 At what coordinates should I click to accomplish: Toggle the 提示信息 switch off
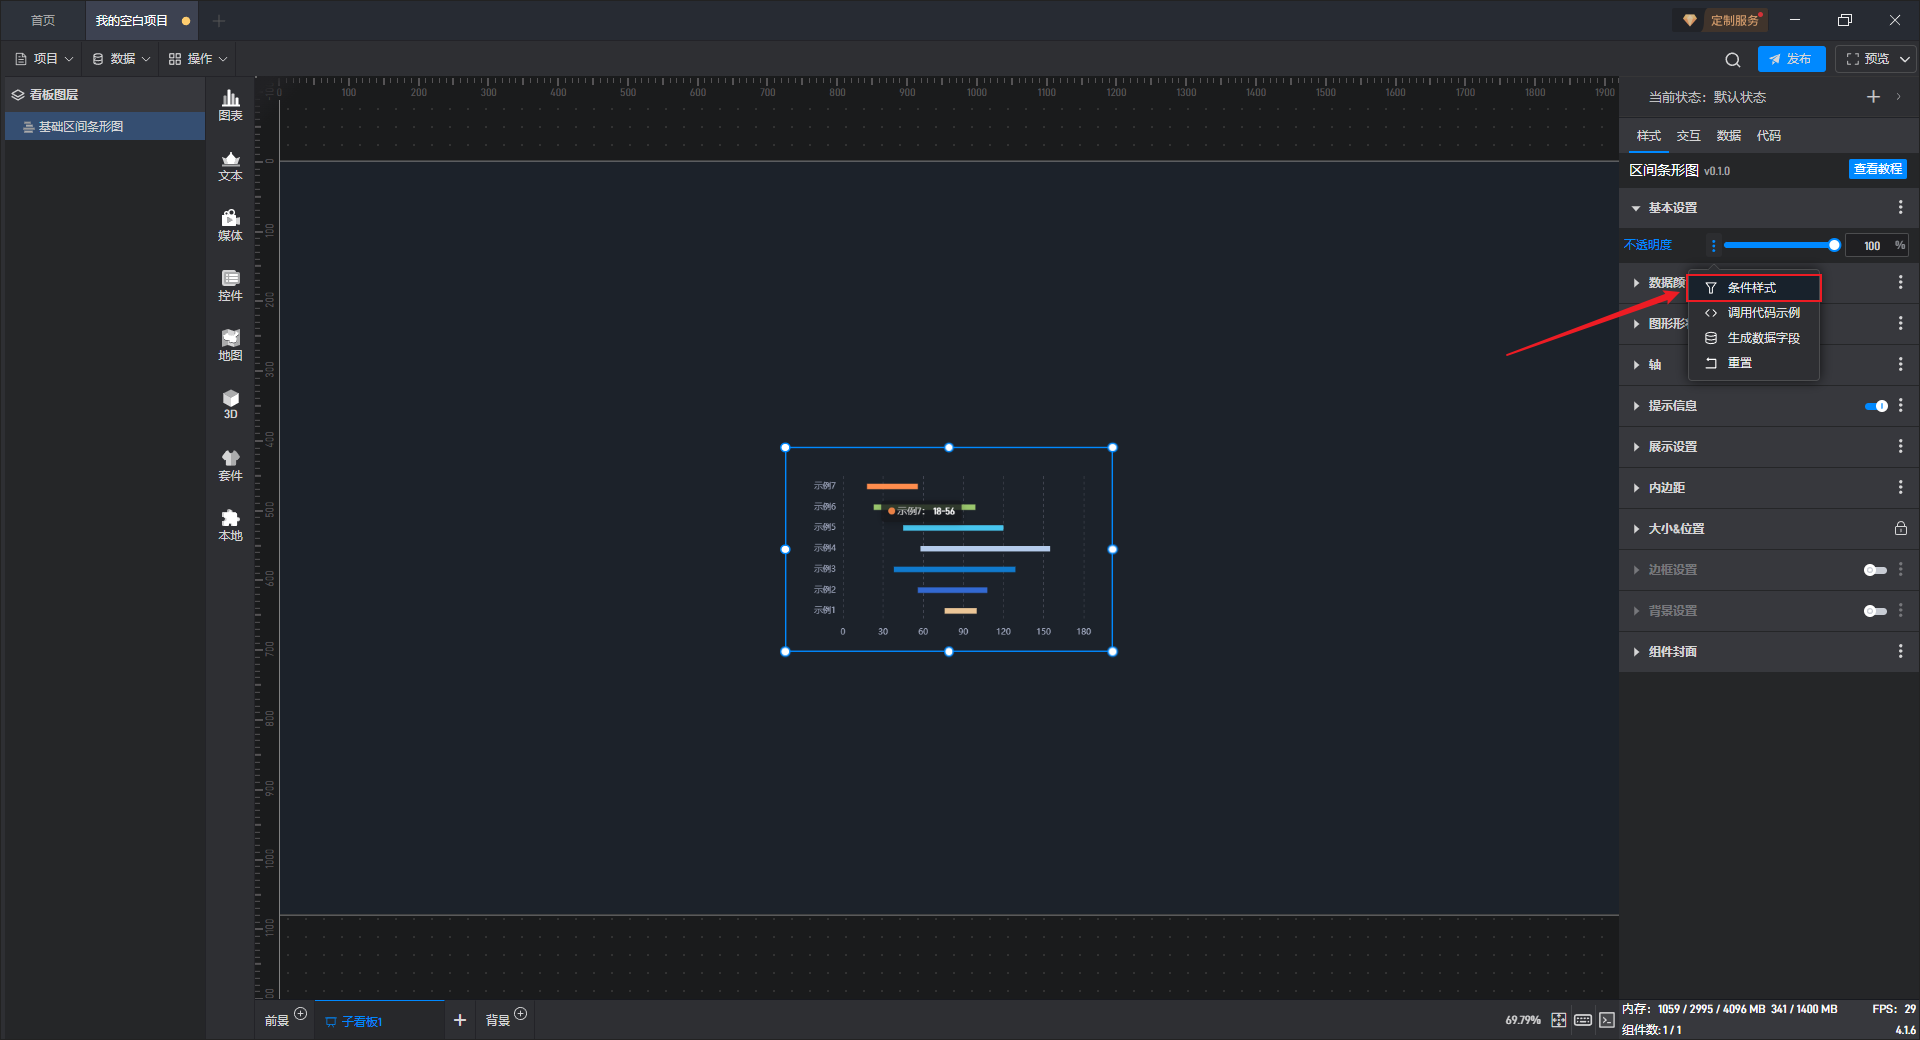1875,406
